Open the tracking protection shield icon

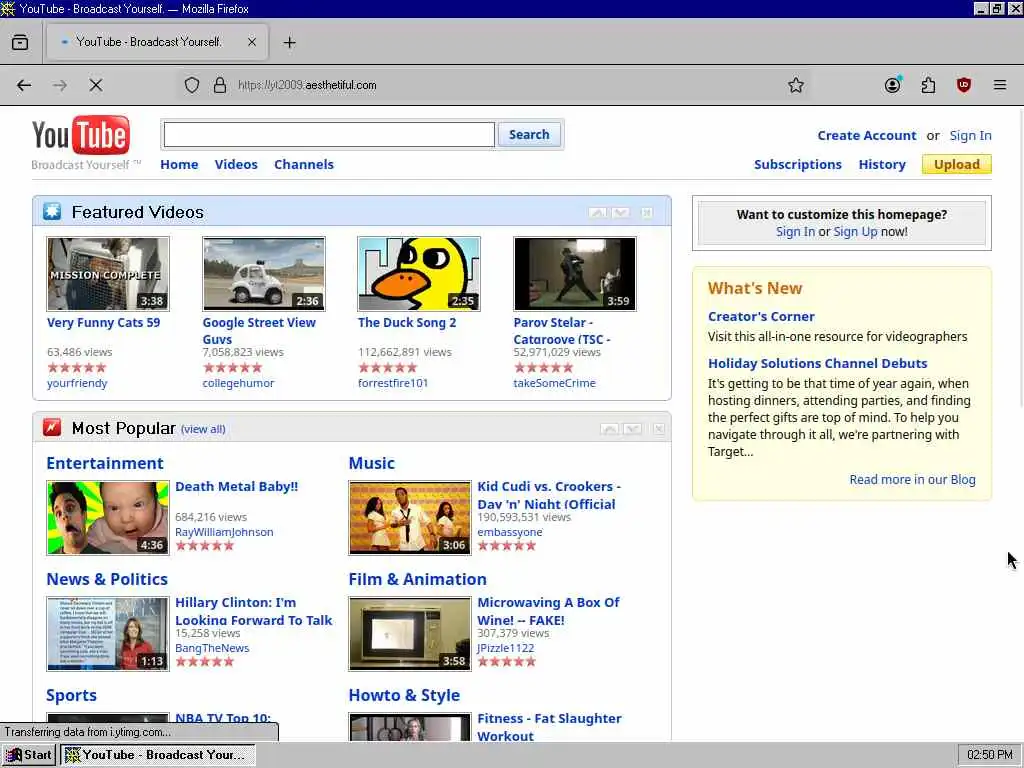coord(191,85)
